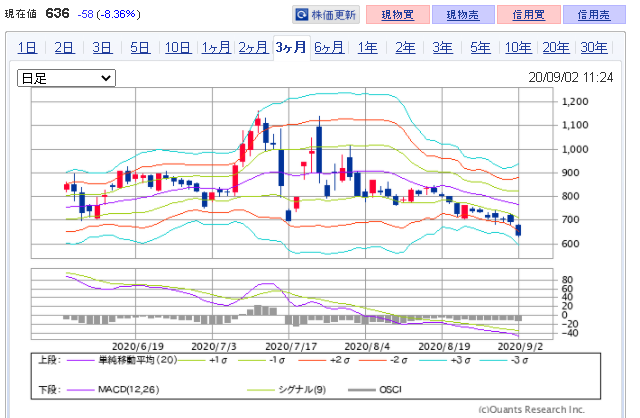640x418 pixels.
Task: Select the 10年 range tab
Action: [518, 48]
